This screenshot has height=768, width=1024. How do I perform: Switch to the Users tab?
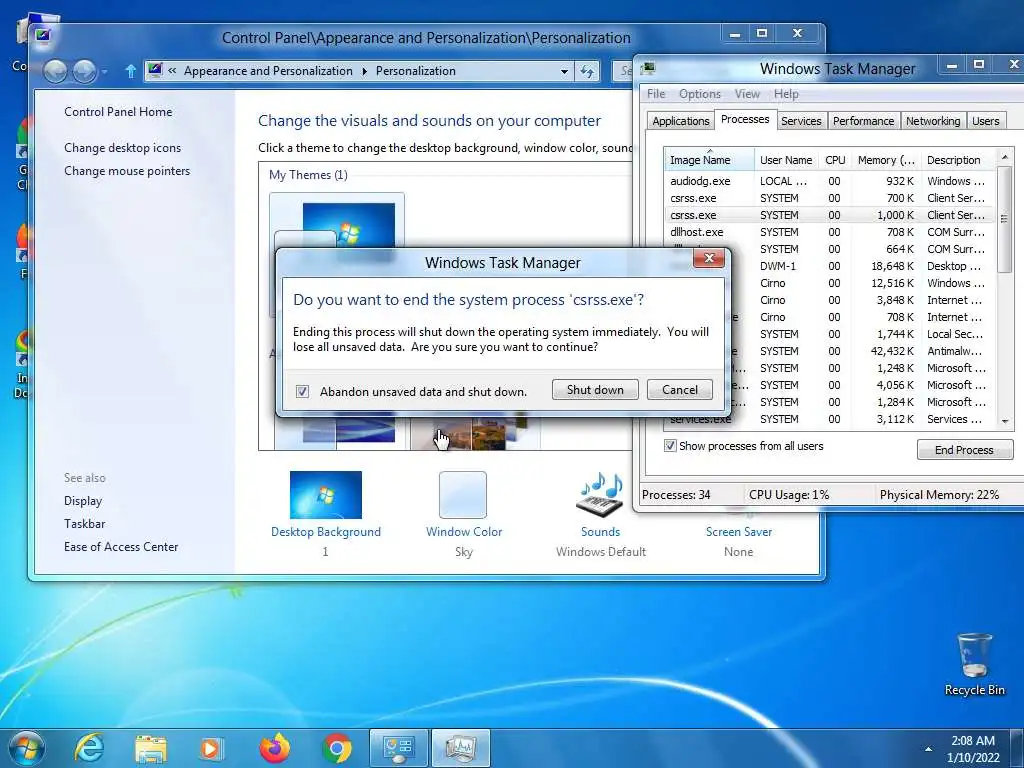click(985, 121)
